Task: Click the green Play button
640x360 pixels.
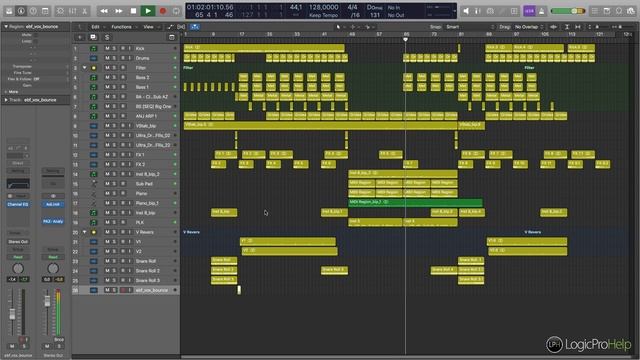Action: 148,11
